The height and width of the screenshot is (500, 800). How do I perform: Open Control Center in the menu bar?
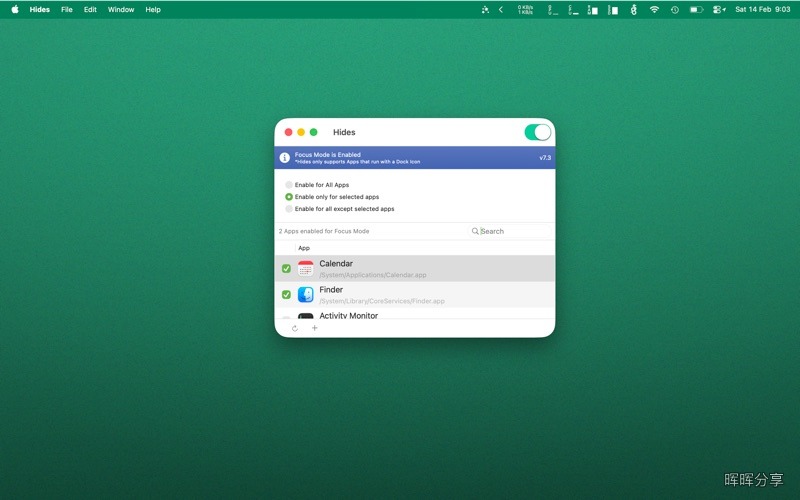719,9
